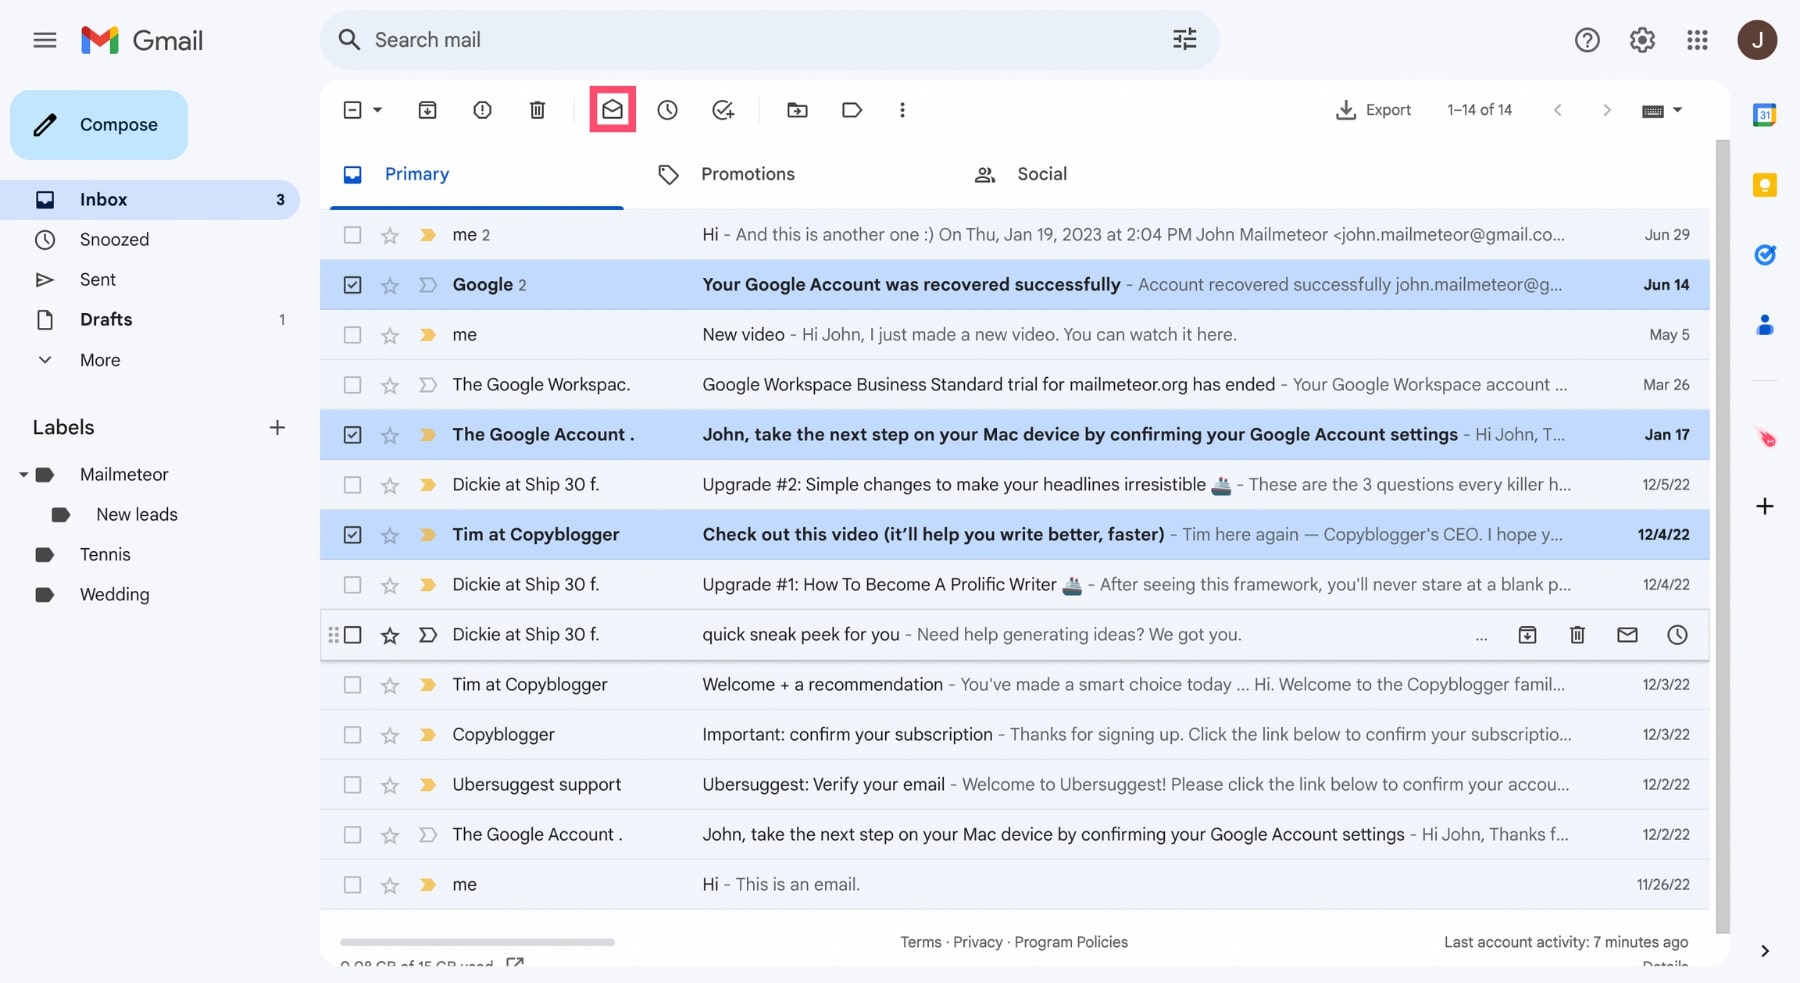Click the highlighted mark as read icon

click(x=612, y=110)
